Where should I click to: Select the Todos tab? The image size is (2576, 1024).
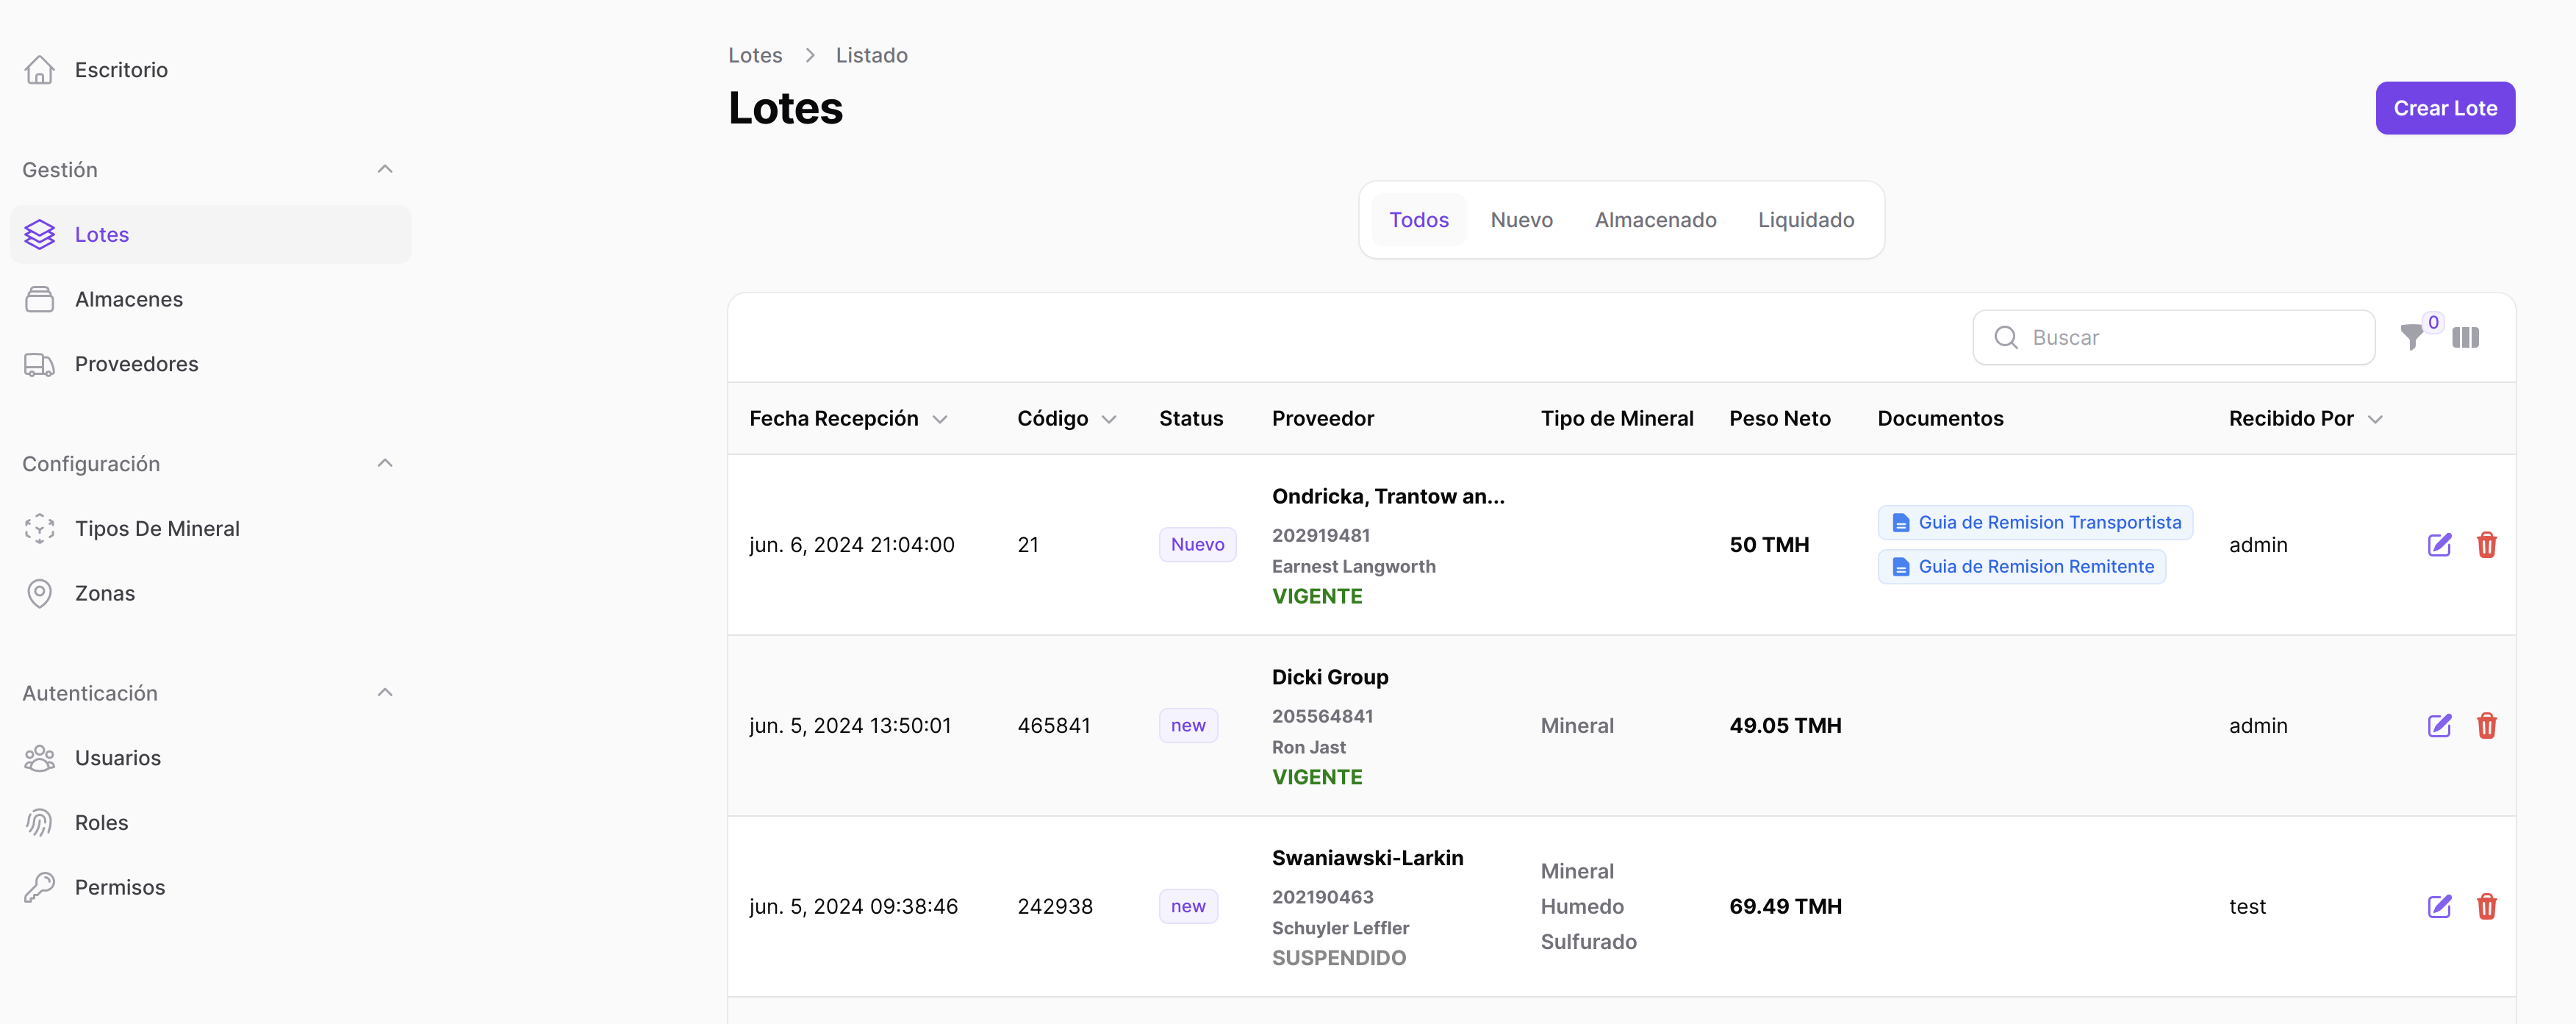pyautogui.click(x=1418, y=220)
